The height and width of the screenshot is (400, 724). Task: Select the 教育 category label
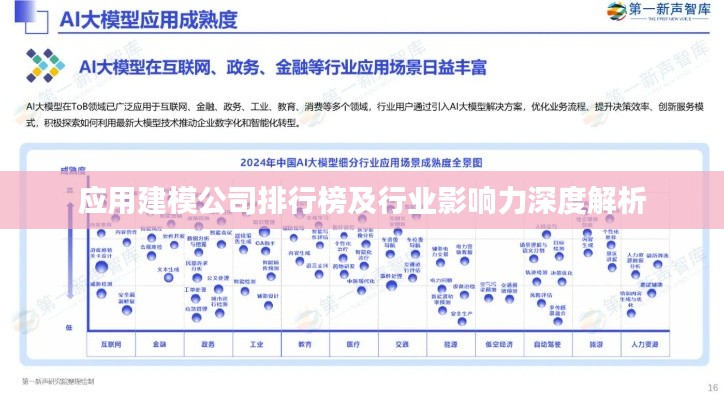tap(305, 343)
